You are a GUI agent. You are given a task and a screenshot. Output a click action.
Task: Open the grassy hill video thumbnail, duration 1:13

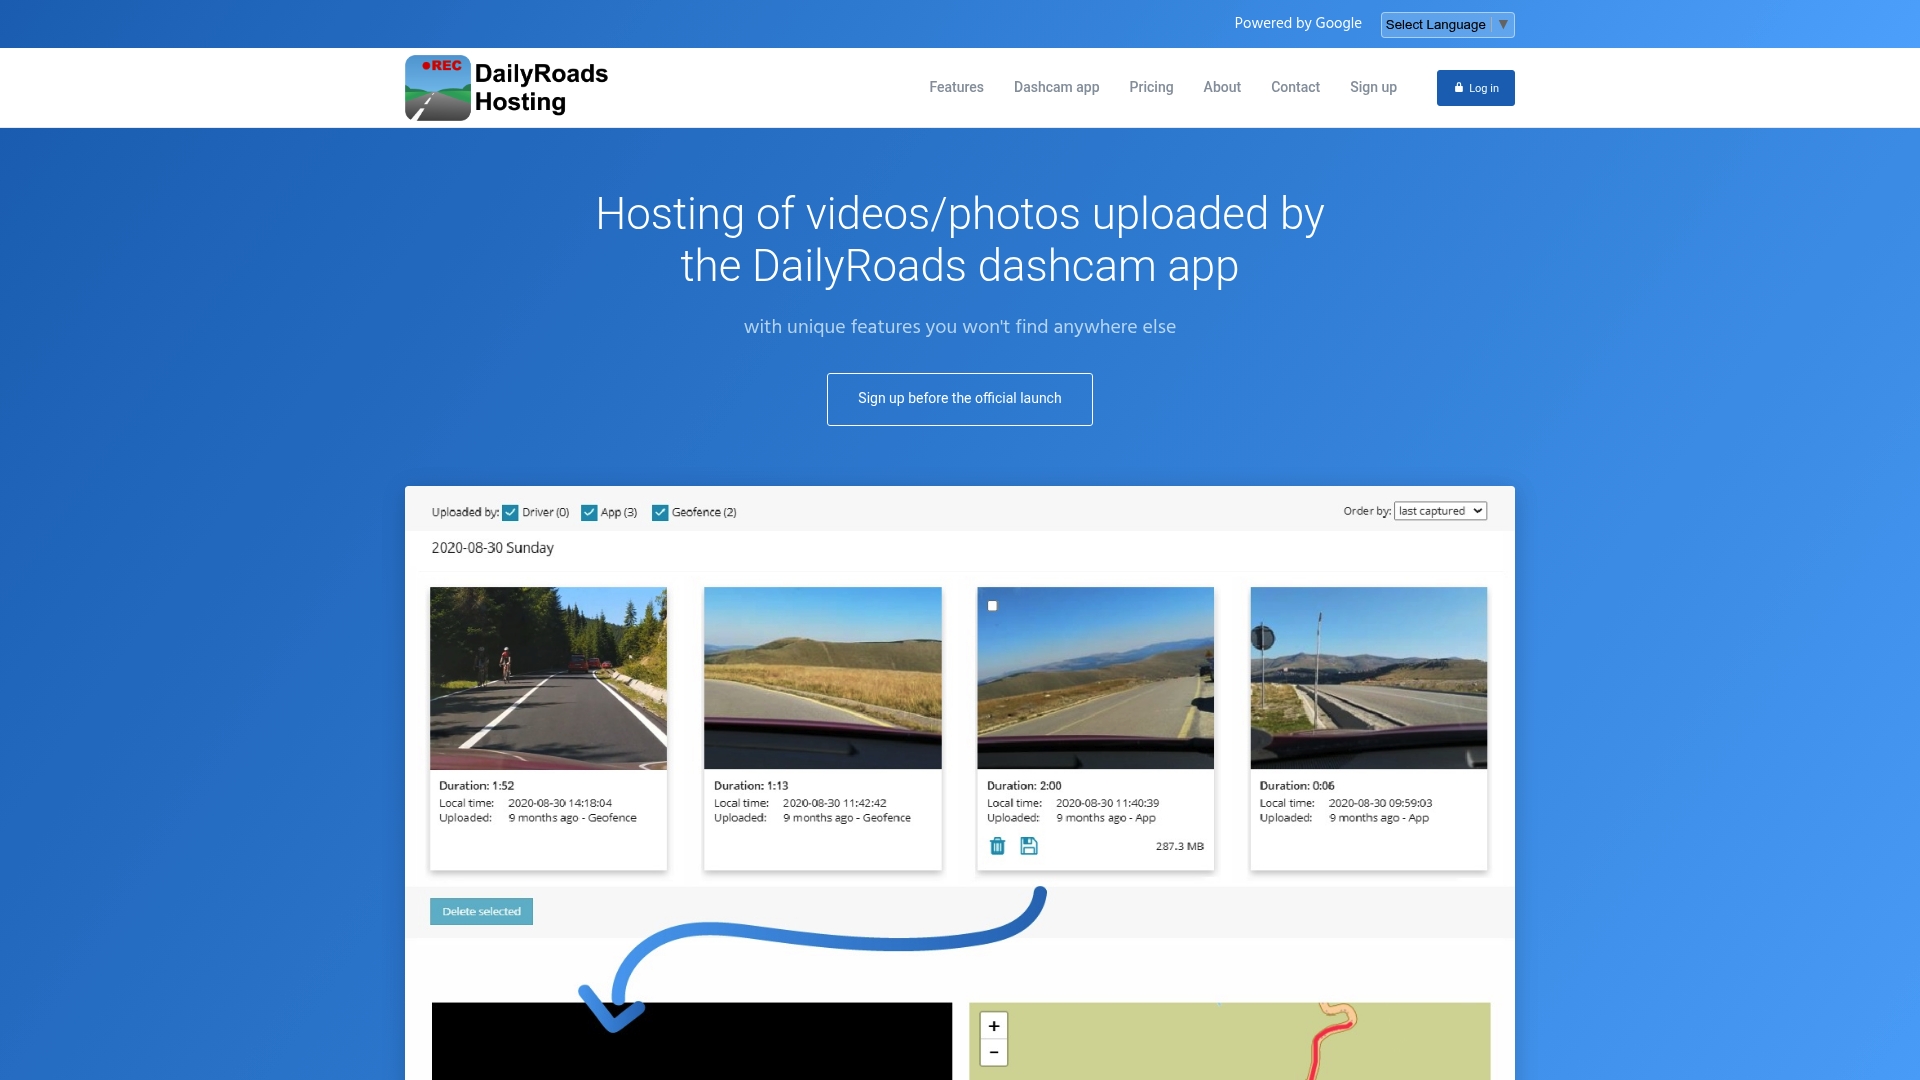click(x=822, y=678)
